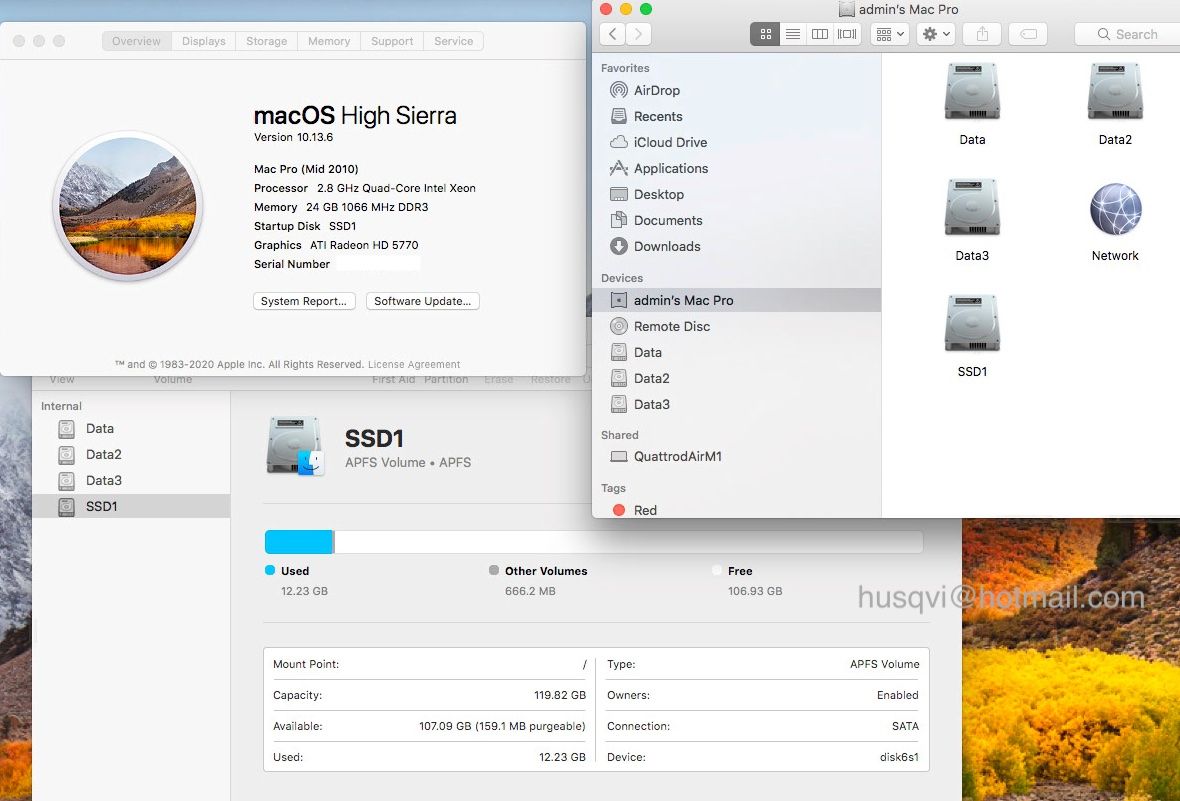Click the Free value 106.93 GB
Viewport: 1180px width, 801px height.
[755, 591]
